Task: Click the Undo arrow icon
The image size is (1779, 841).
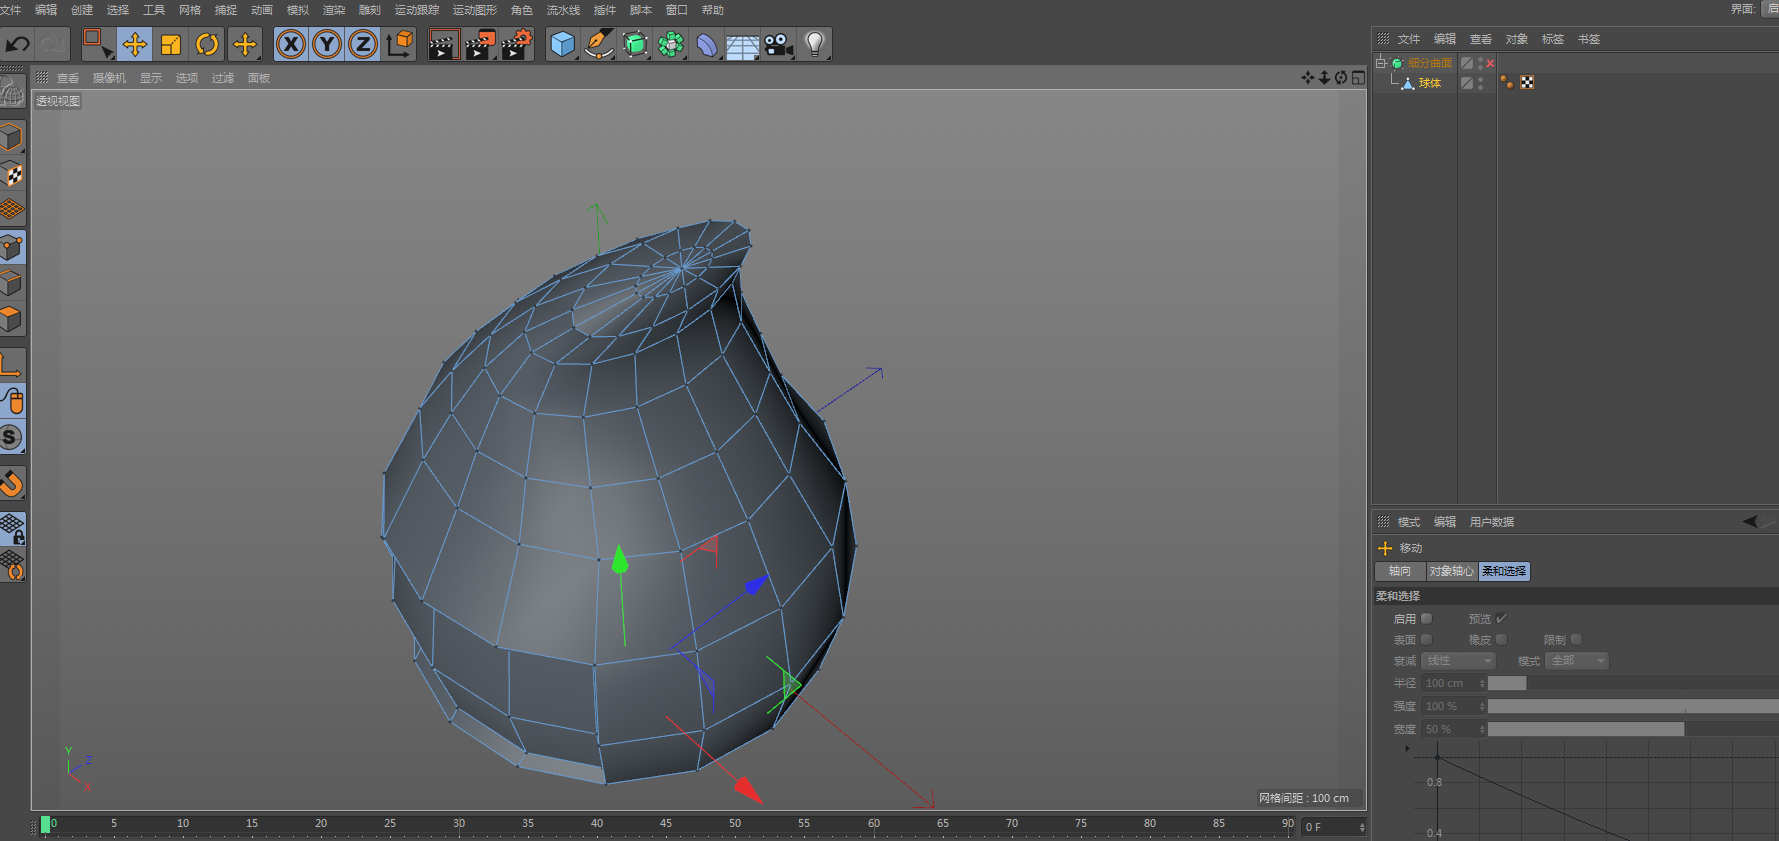Action: click(18, 44)
